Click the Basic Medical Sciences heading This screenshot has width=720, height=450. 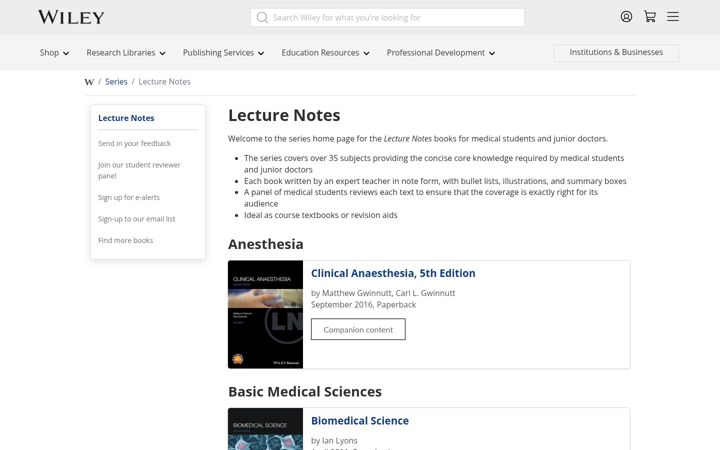pos(305,392)
